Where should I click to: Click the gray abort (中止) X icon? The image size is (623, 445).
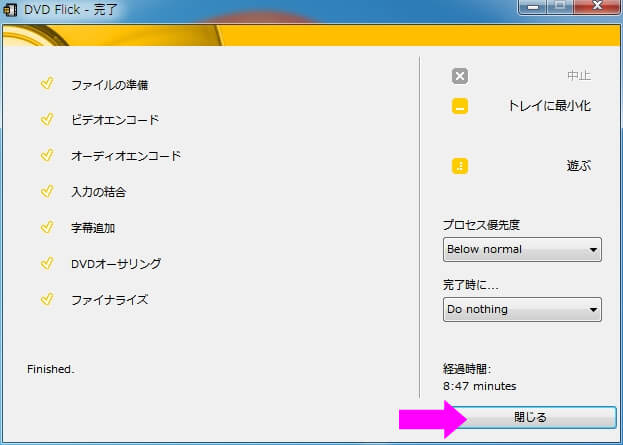[460, 76]
